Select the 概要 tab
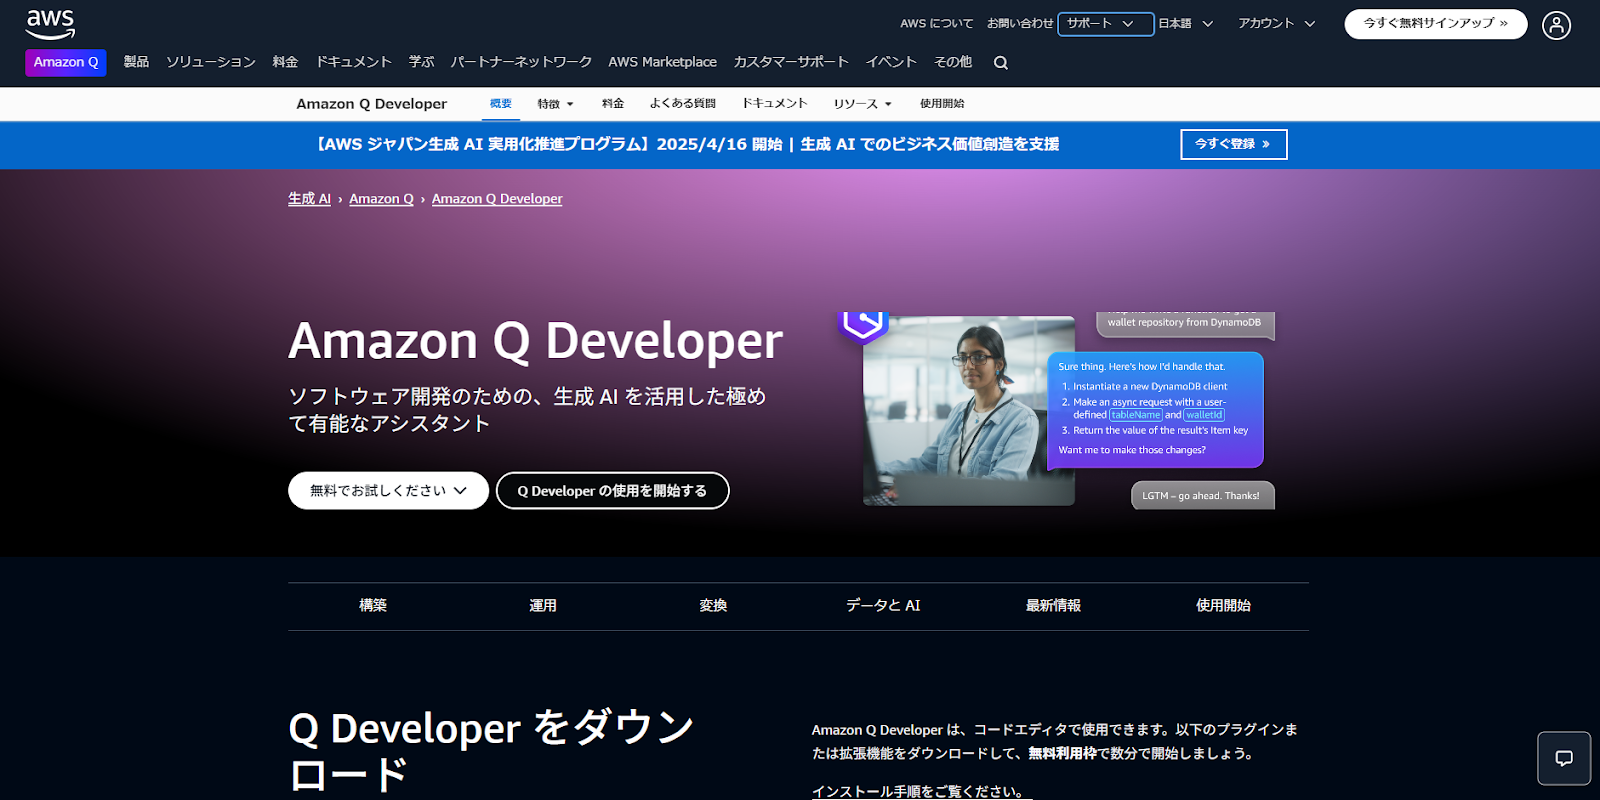 [501, 104]
